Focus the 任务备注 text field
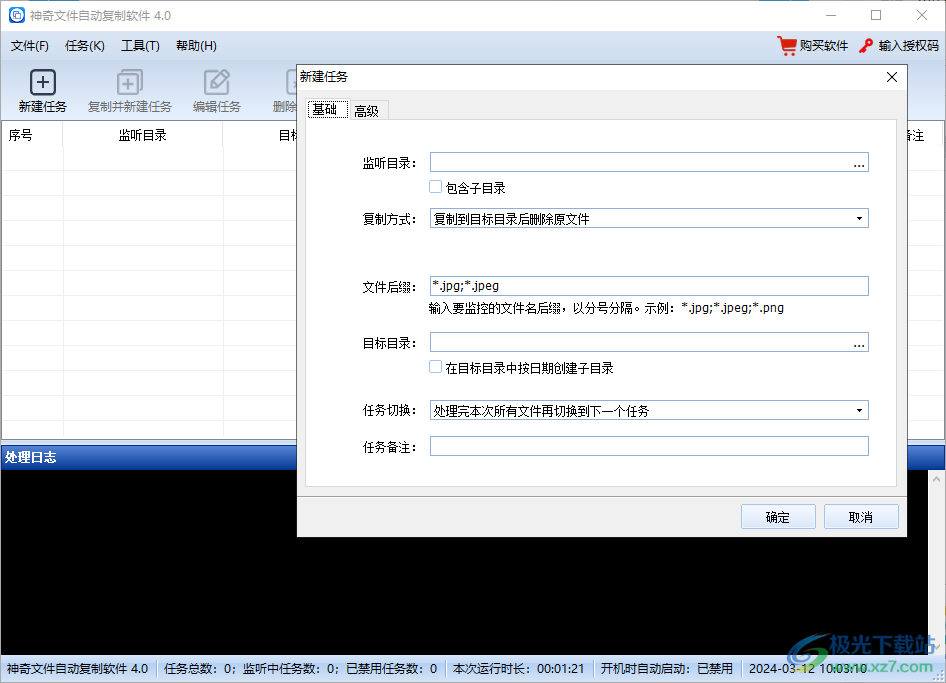Viewport: 946px width, 683px height. coord(648,446)
